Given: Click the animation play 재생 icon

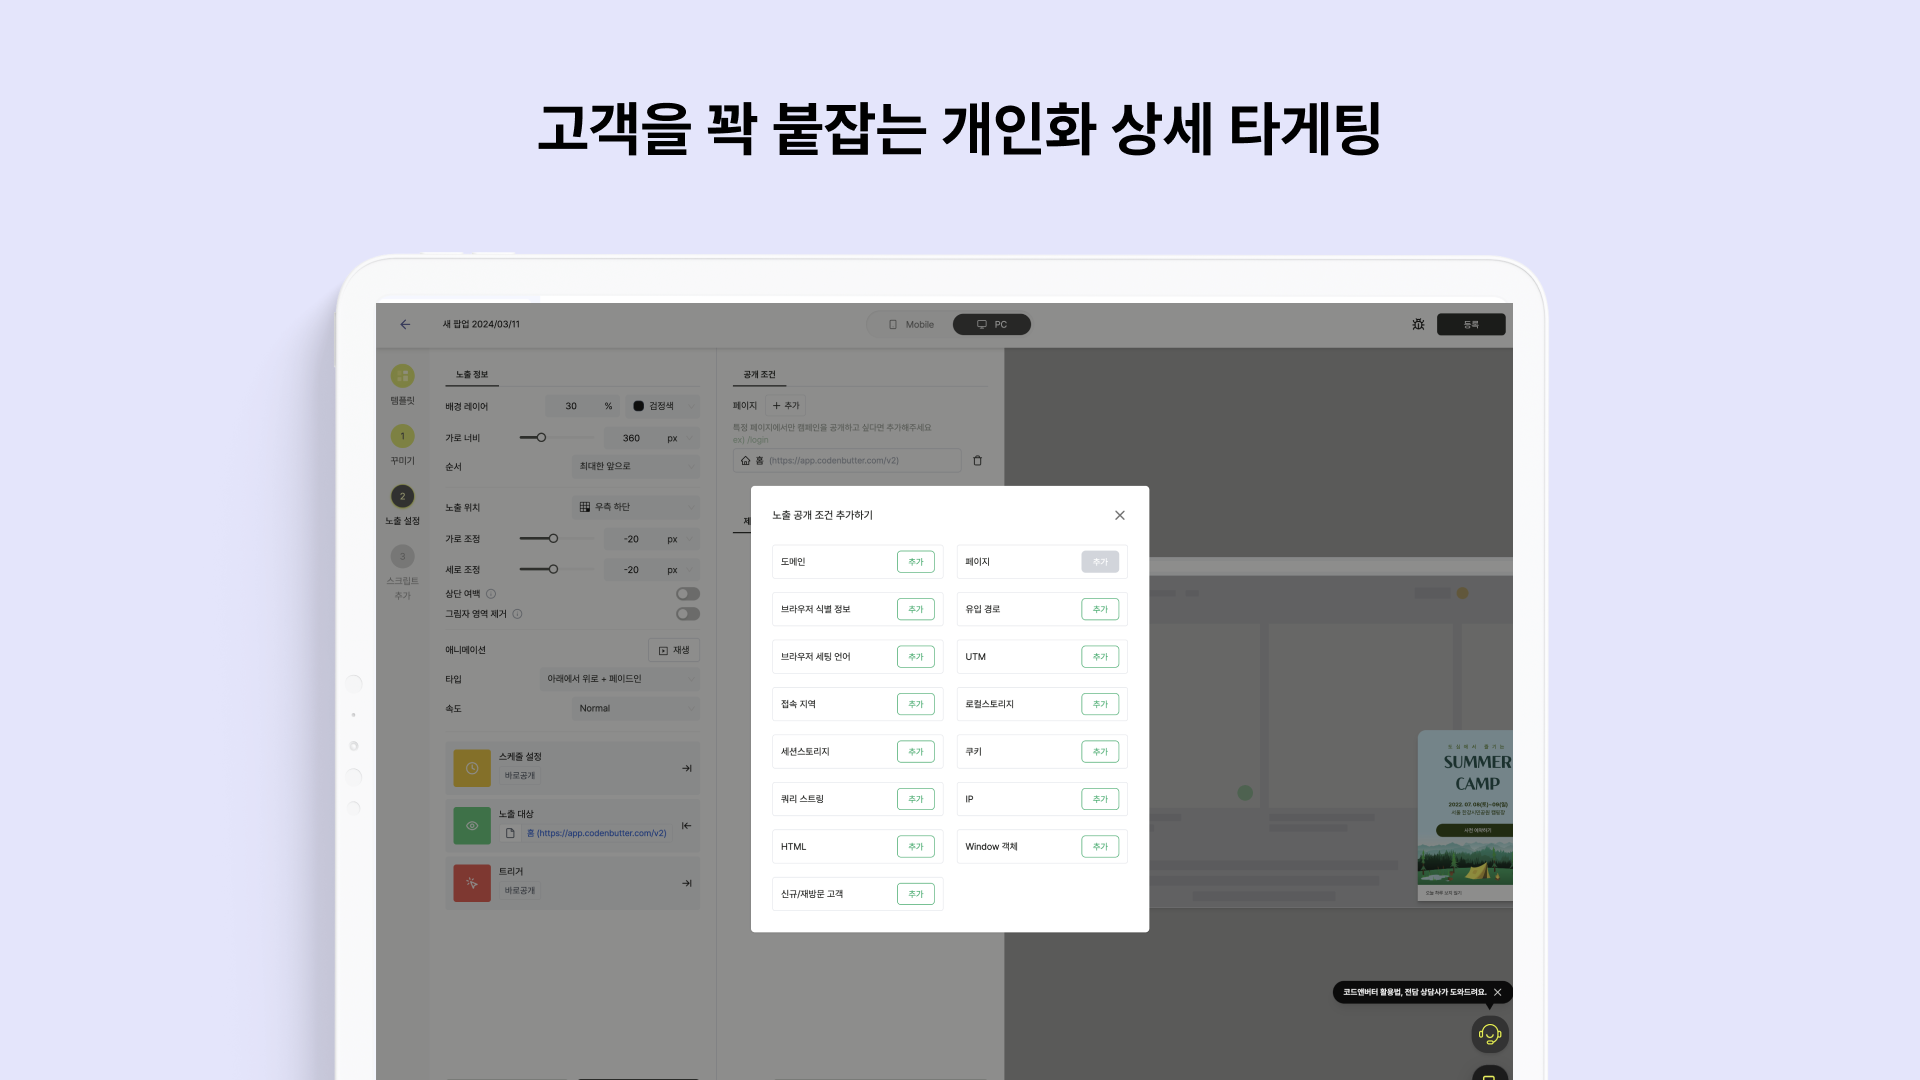Looking at the screenshot, I should click(x=663, y=650).
